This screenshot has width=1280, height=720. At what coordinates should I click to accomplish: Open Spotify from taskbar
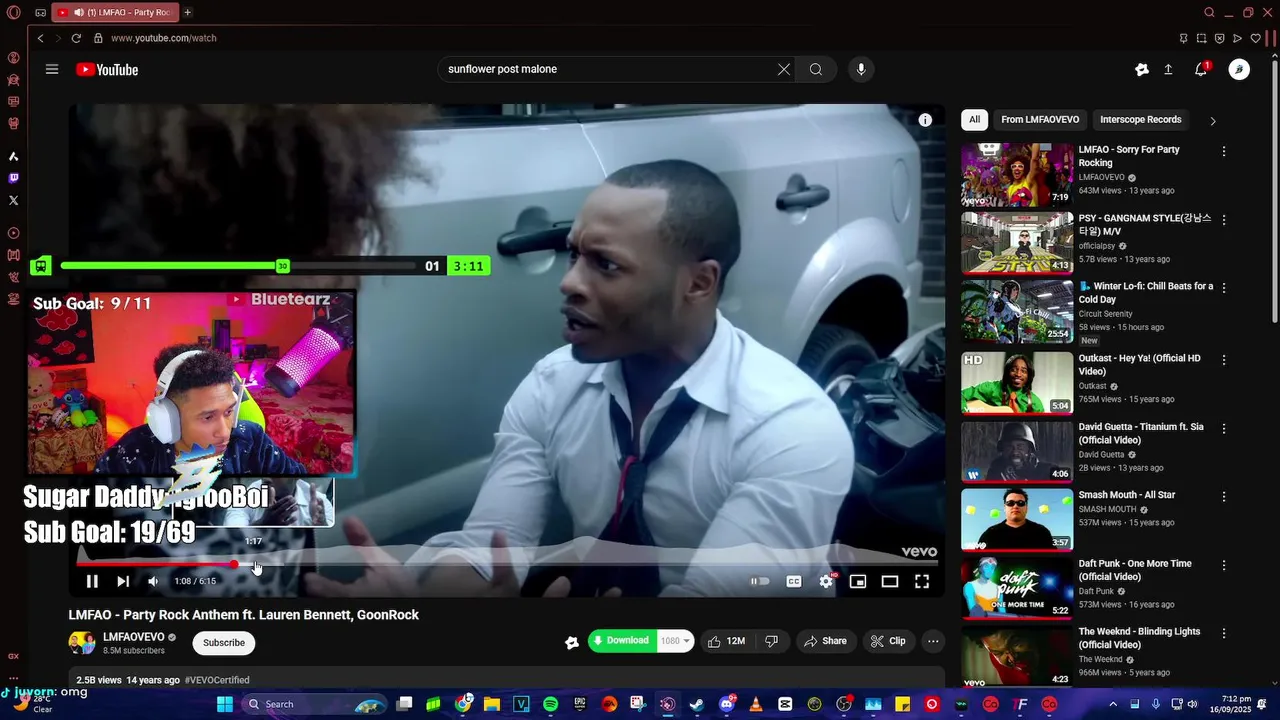click(550, 704)
